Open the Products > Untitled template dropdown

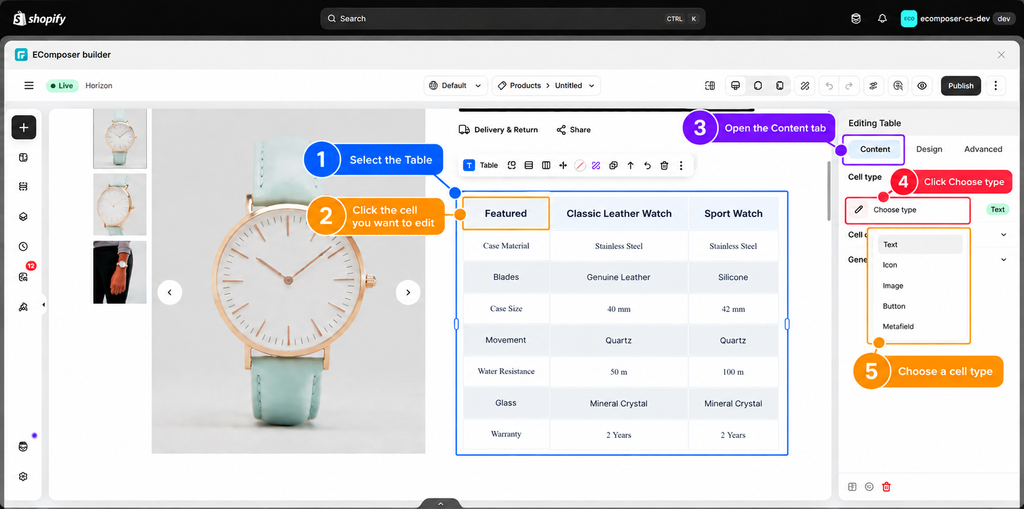click(546, 86)
